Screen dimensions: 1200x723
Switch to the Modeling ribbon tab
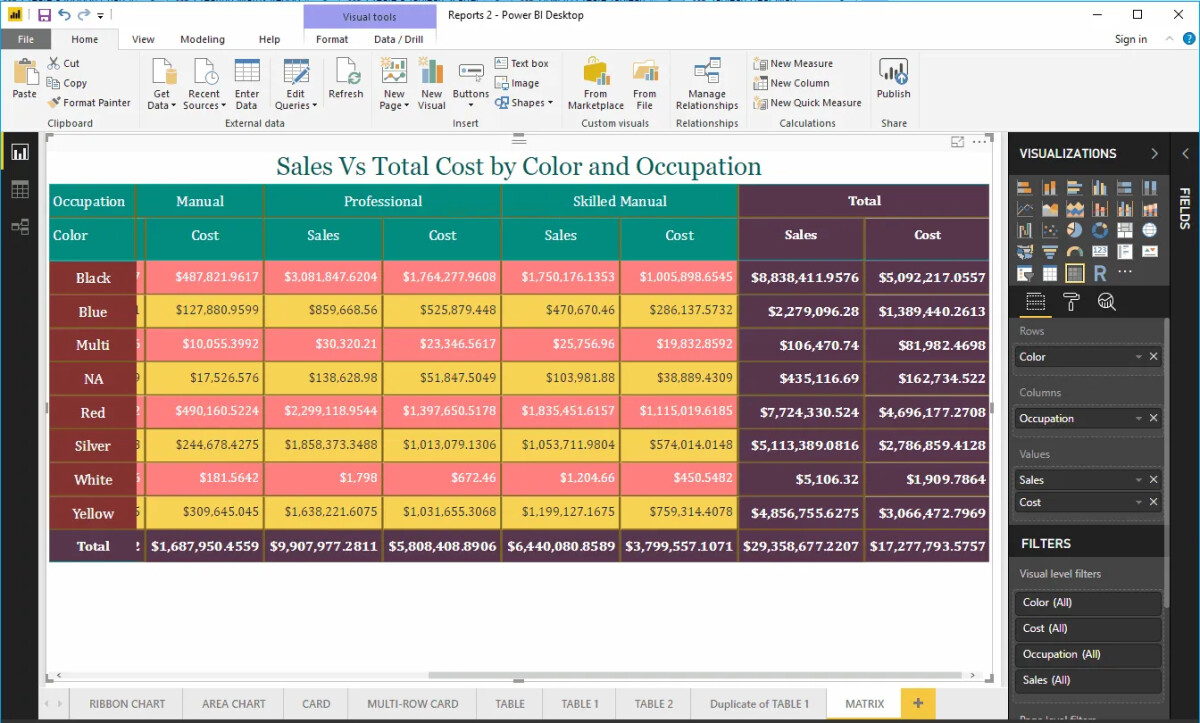[202, 39]
